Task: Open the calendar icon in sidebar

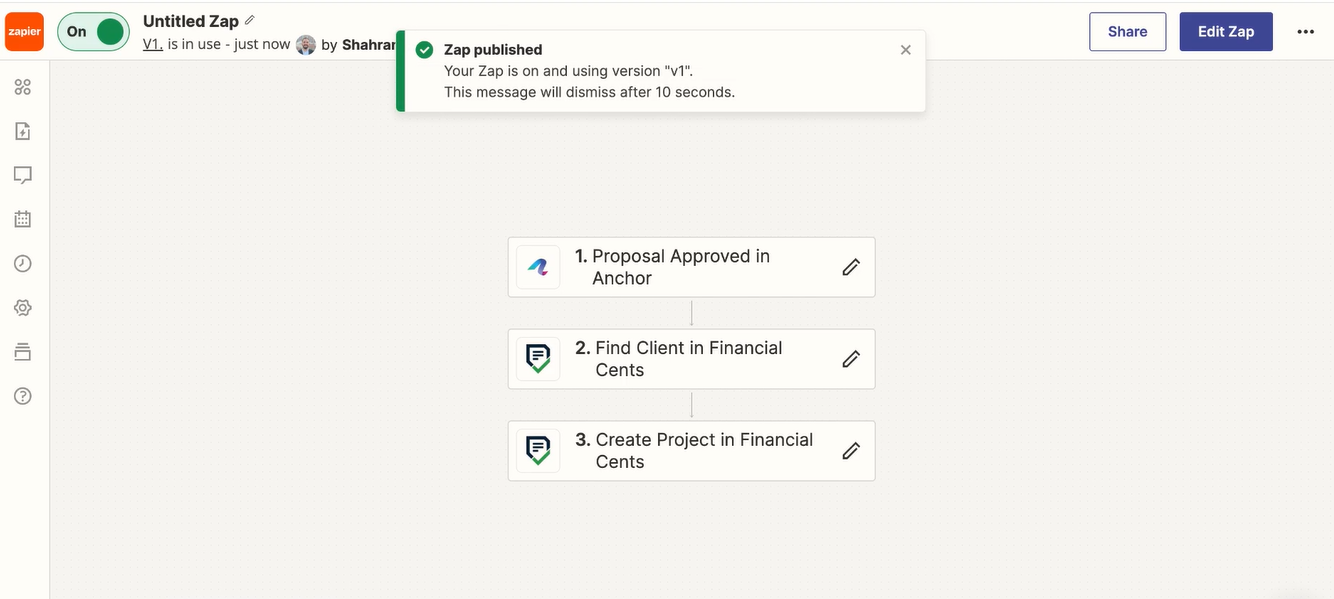Action: pos(23,219)
